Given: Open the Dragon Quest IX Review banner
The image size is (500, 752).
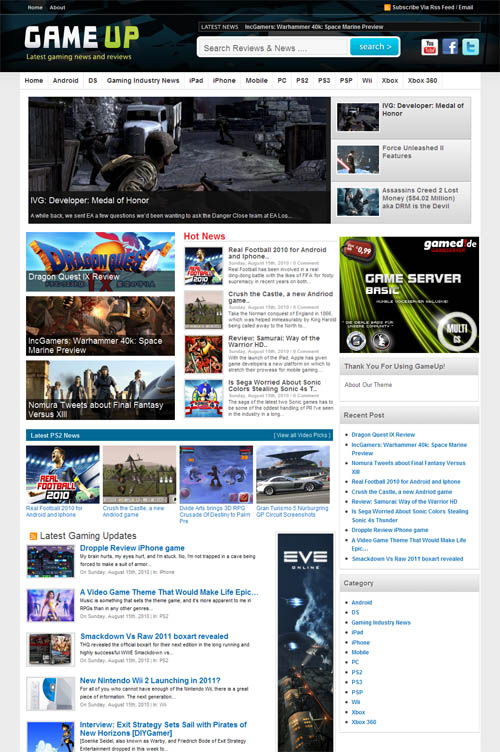Looking at the screenshot, I should [100, 262].
